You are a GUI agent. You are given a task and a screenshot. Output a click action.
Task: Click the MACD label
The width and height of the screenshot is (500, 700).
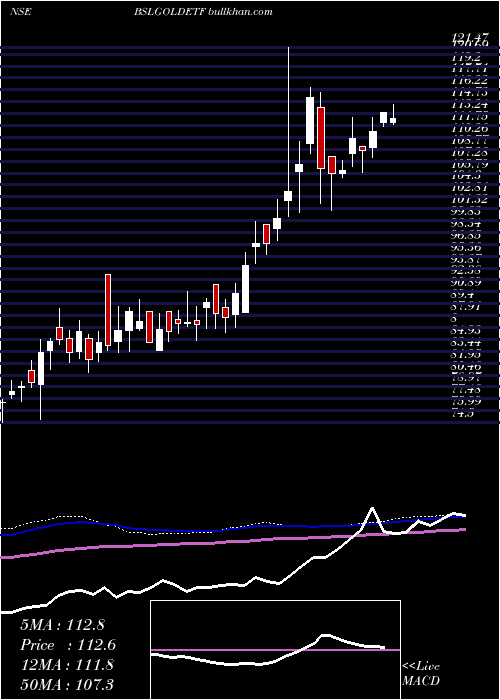421,681
